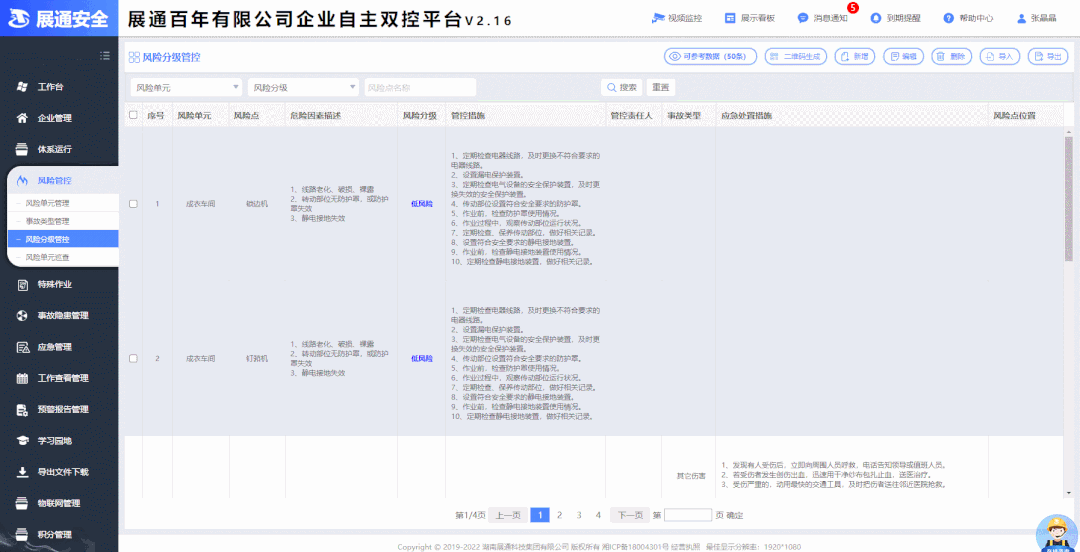Open 物联网管理 in sidebar
The width and height of the screenshot is (1080, 552).
(59, 503)
